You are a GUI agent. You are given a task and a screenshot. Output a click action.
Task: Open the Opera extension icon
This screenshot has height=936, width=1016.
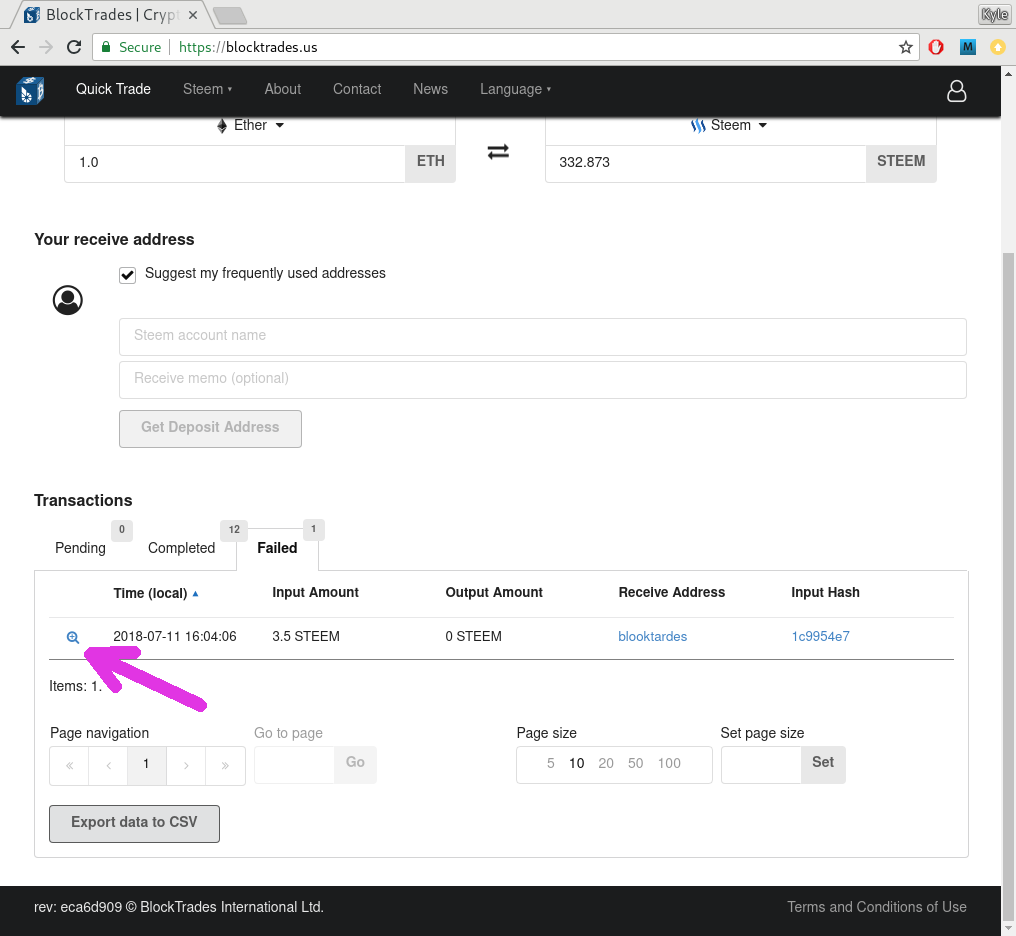(x=936, y=47)
